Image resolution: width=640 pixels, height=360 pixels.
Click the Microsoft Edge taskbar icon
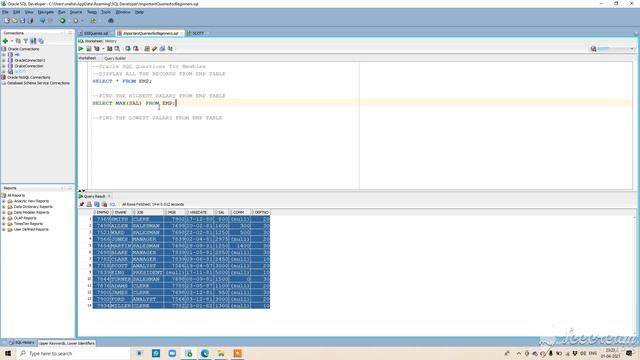[204, 353]
